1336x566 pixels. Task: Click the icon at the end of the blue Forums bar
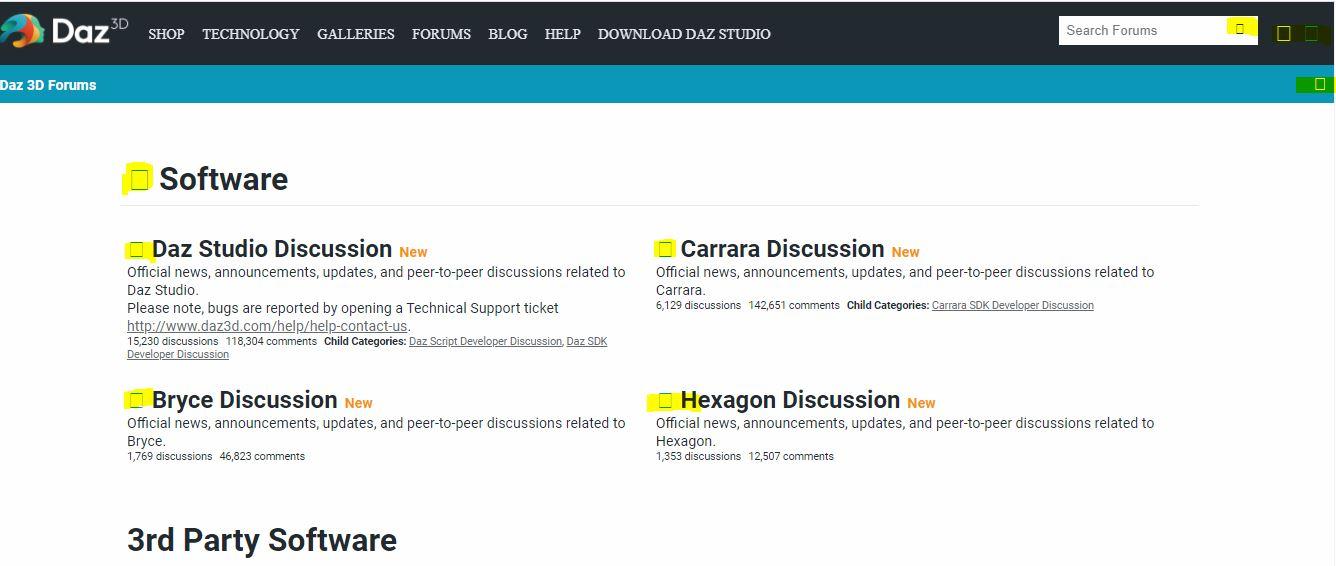[1319, 84]
